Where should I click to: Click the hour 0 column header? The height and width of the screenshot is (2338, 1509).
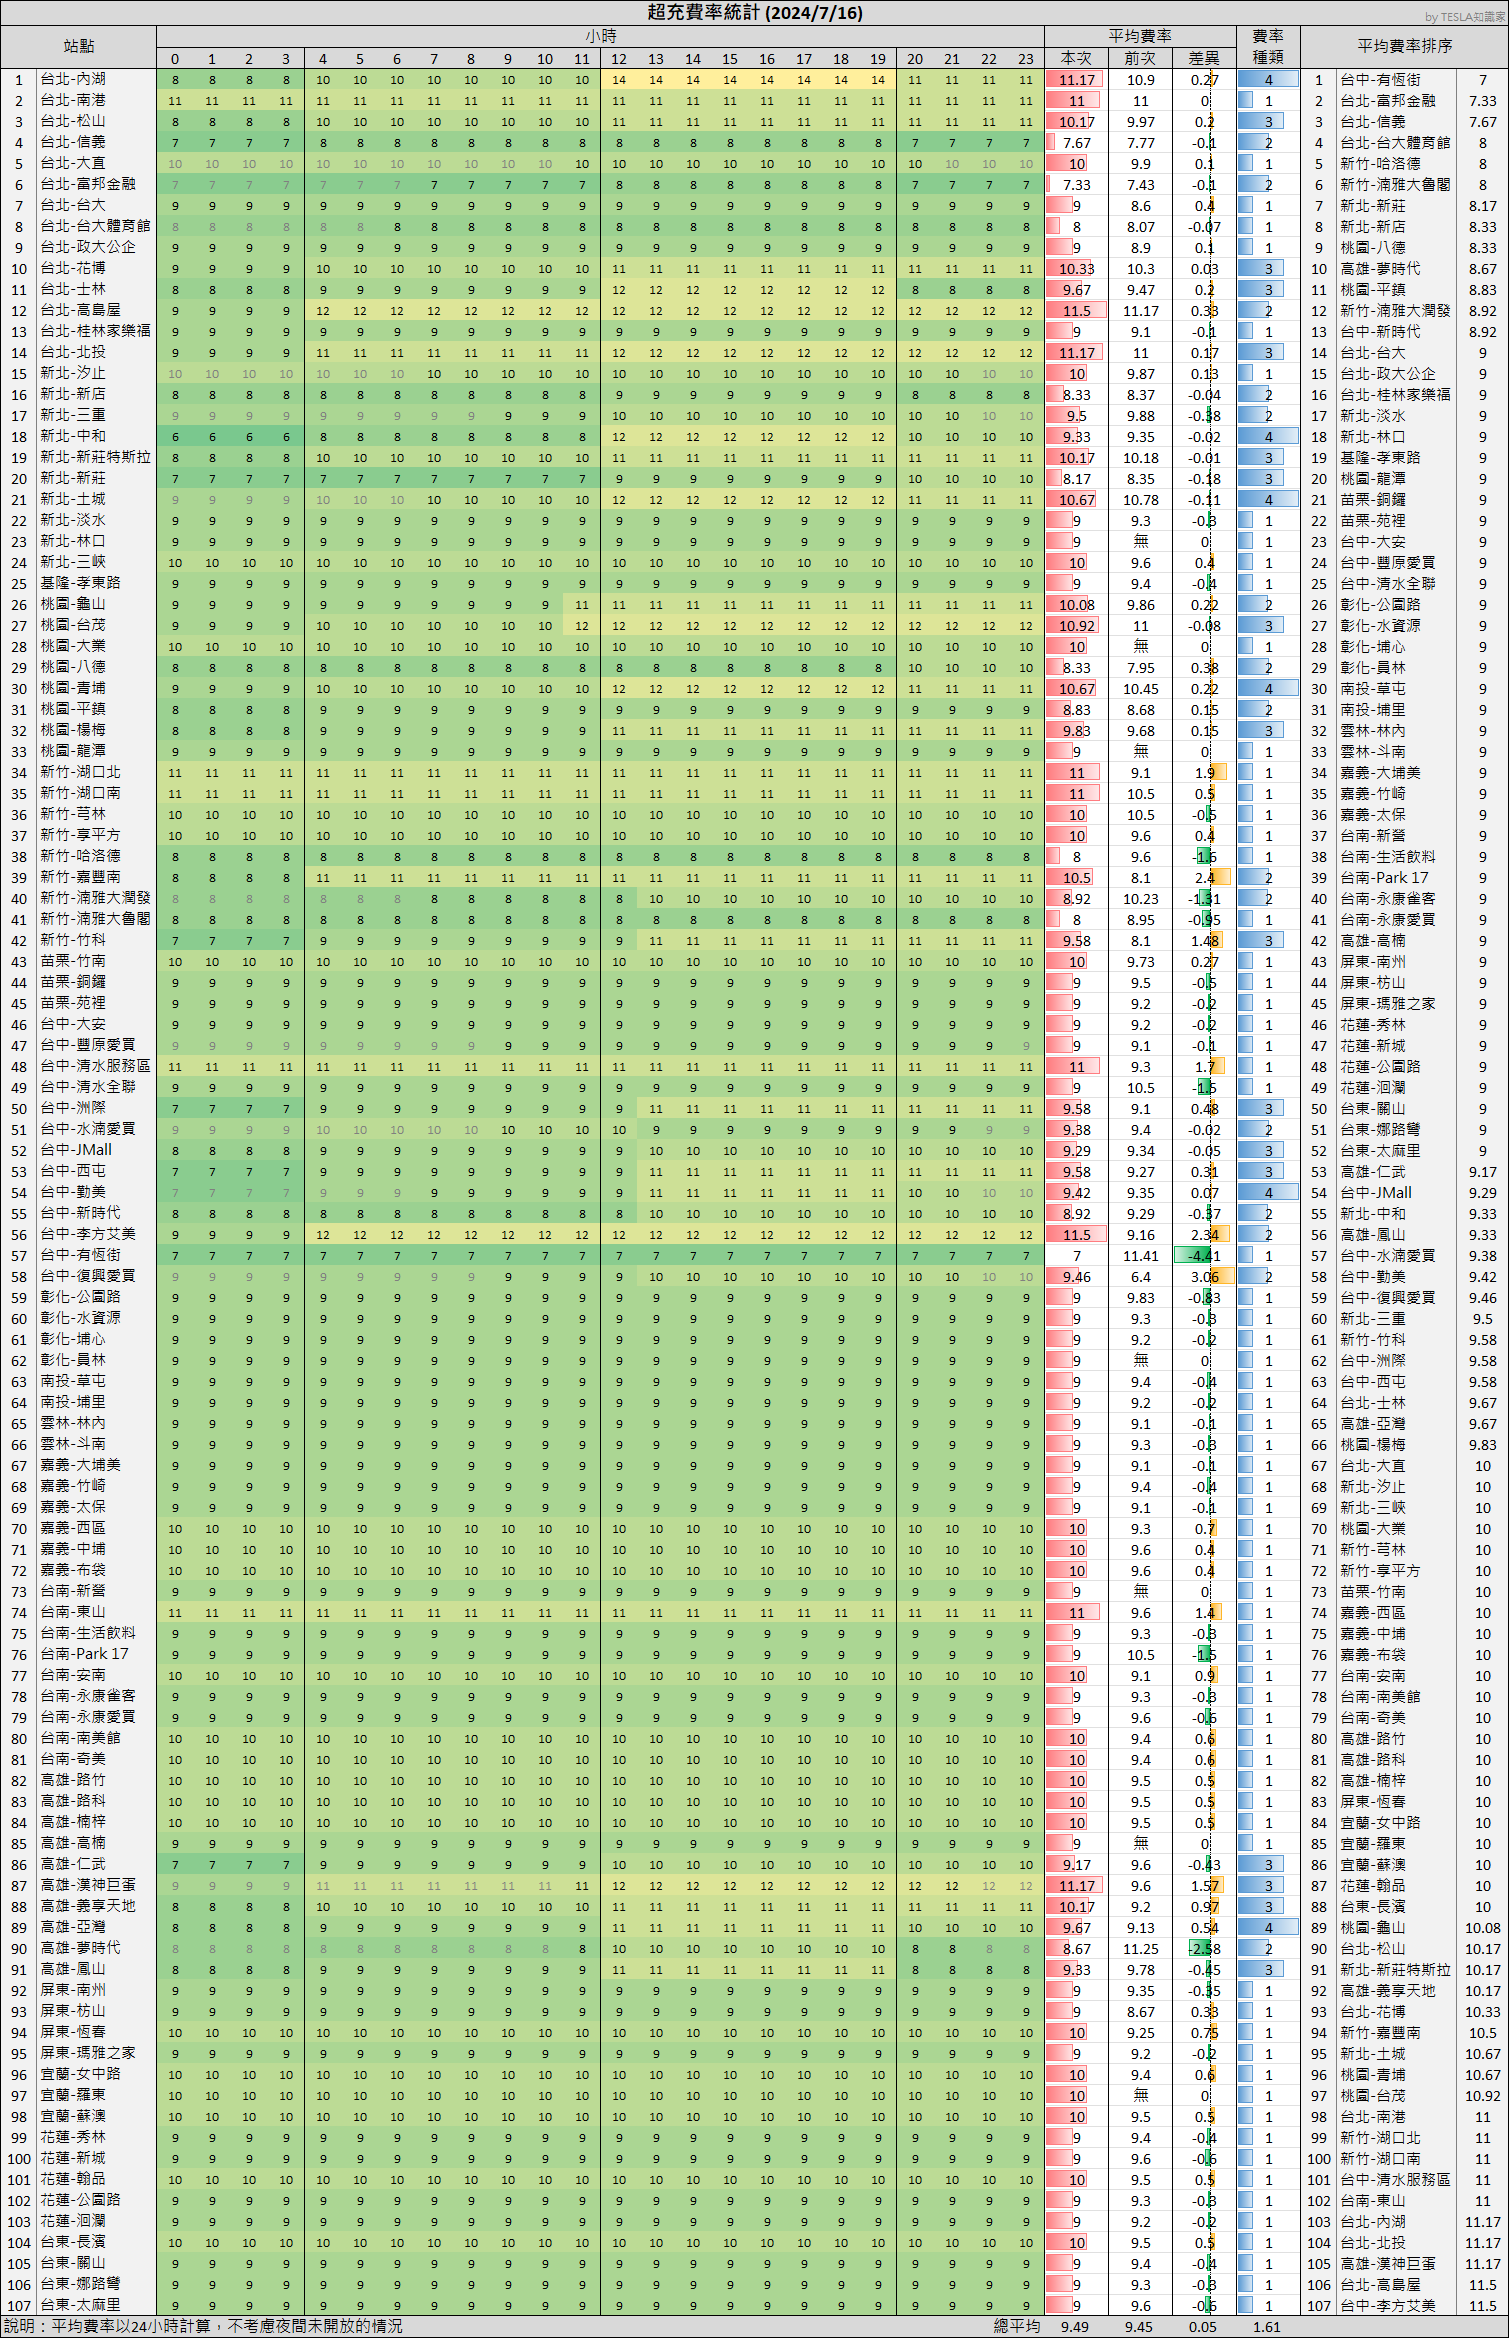click(175, 59)
